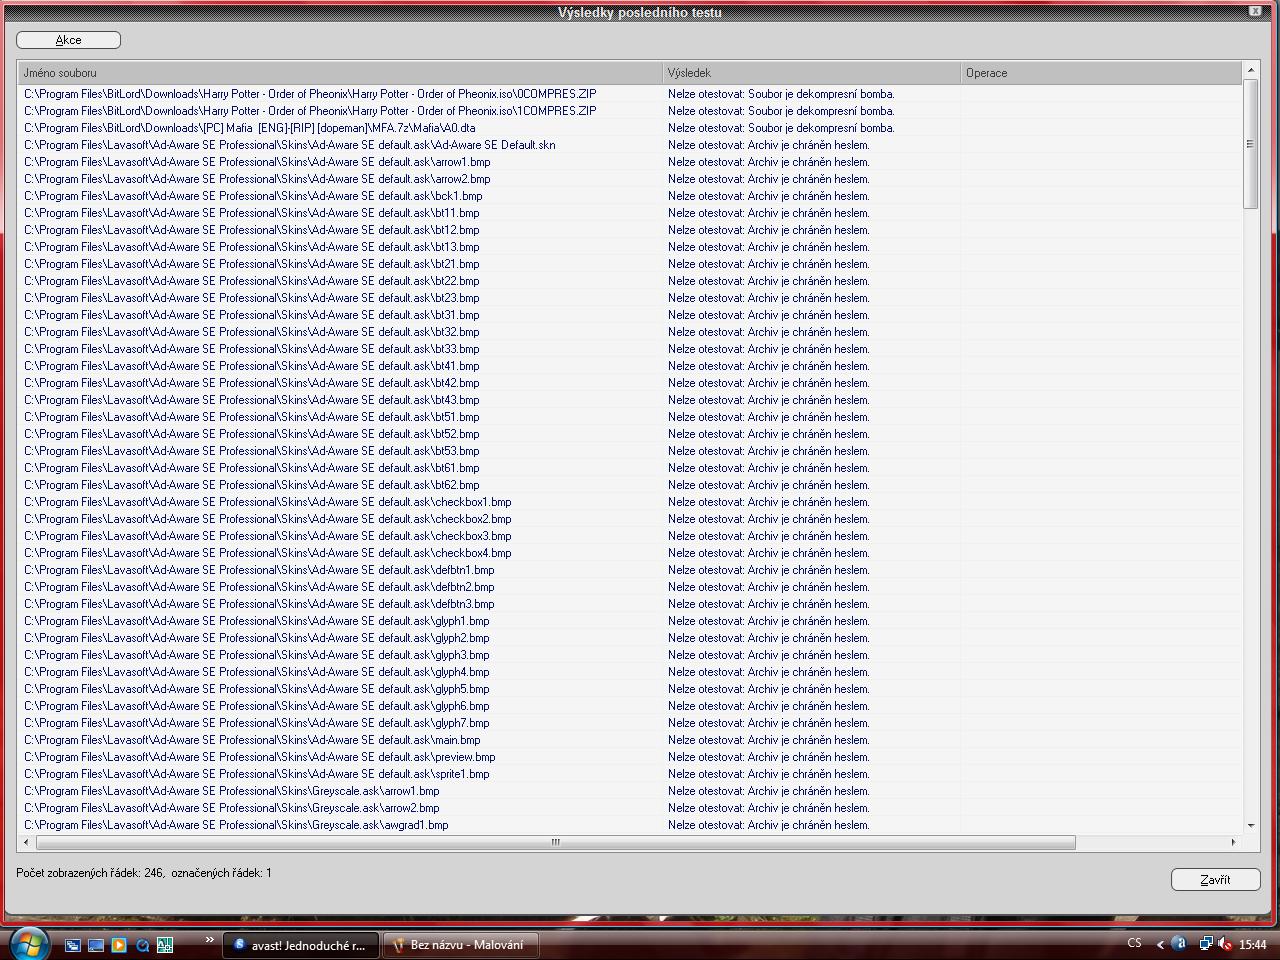
Task: Select the 0COMPRES.ZIP result row
Action: pos(310,94)
